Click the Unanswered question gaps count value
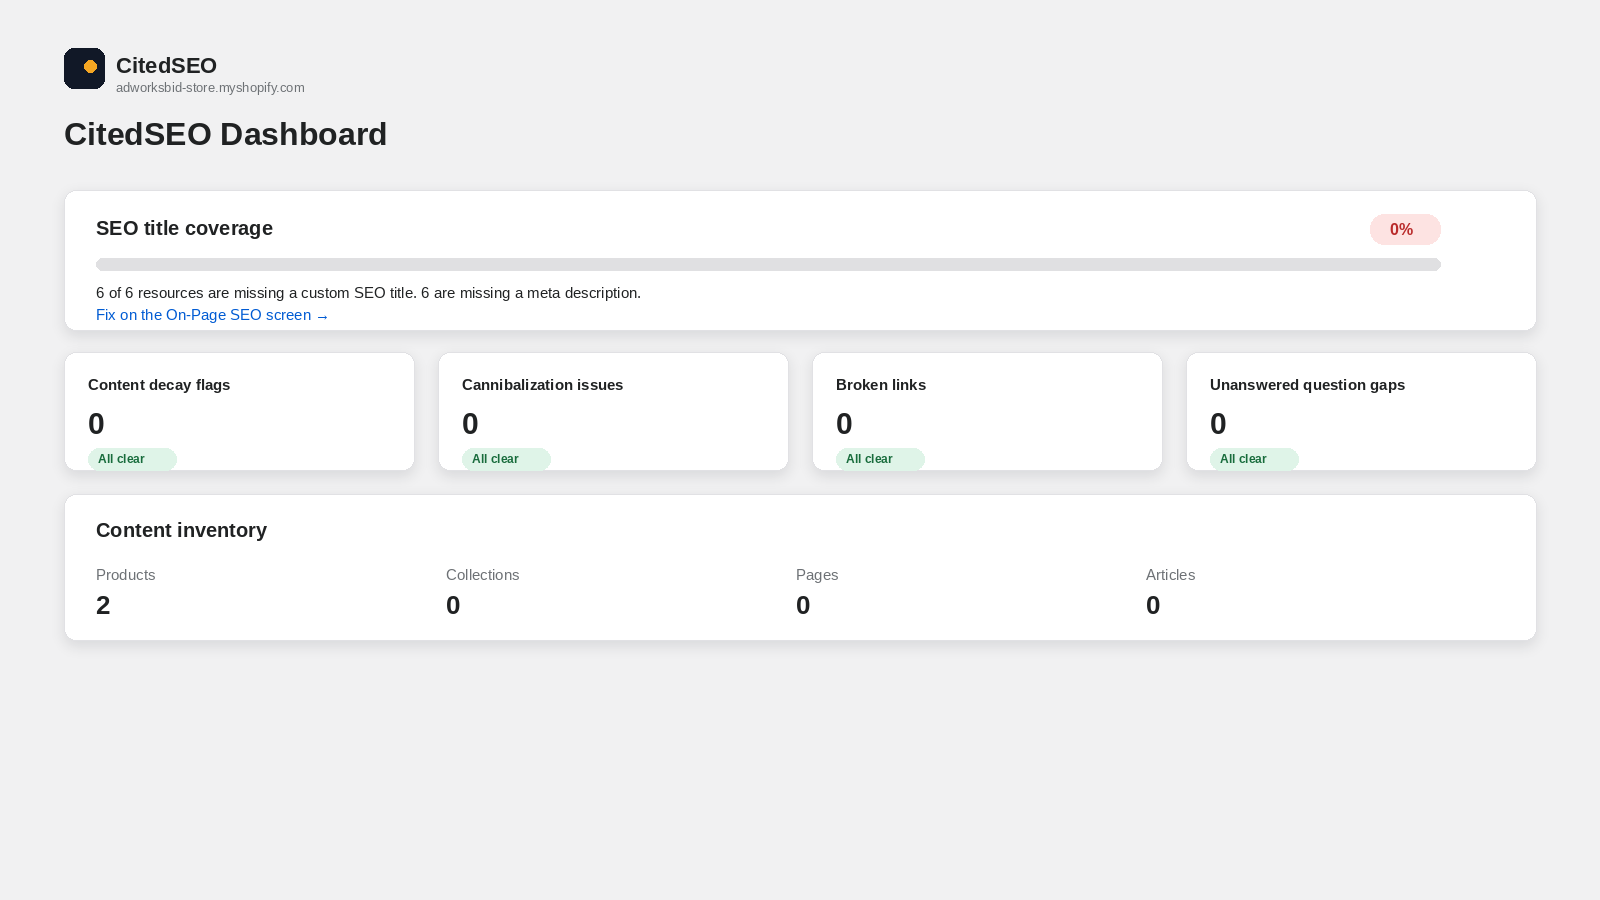1600x900 pixels. click(1218, 424)
